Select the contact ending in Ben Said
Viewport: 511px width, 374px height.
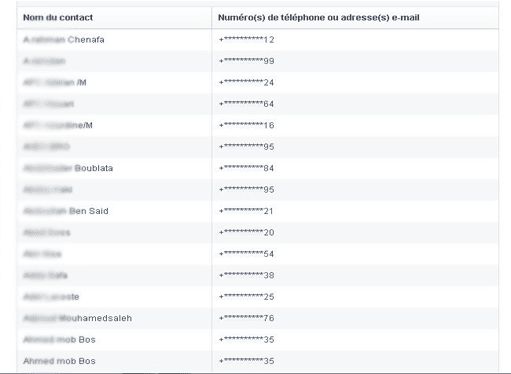(66, 211)
